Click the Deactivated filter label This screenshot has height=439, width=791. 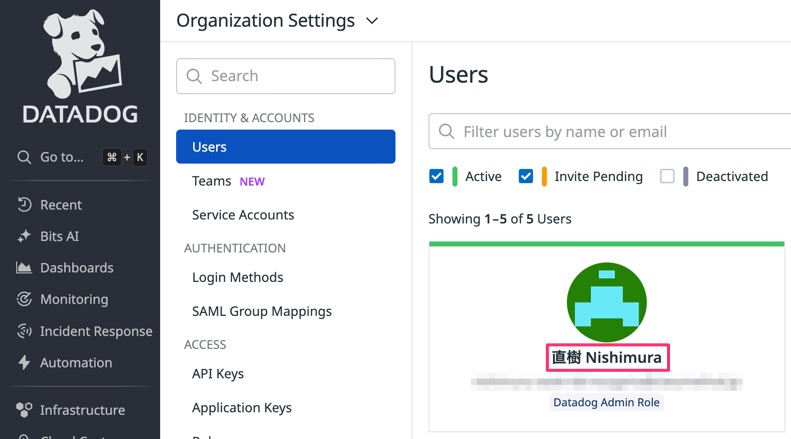pyautogui.click(x=732, y=176)
